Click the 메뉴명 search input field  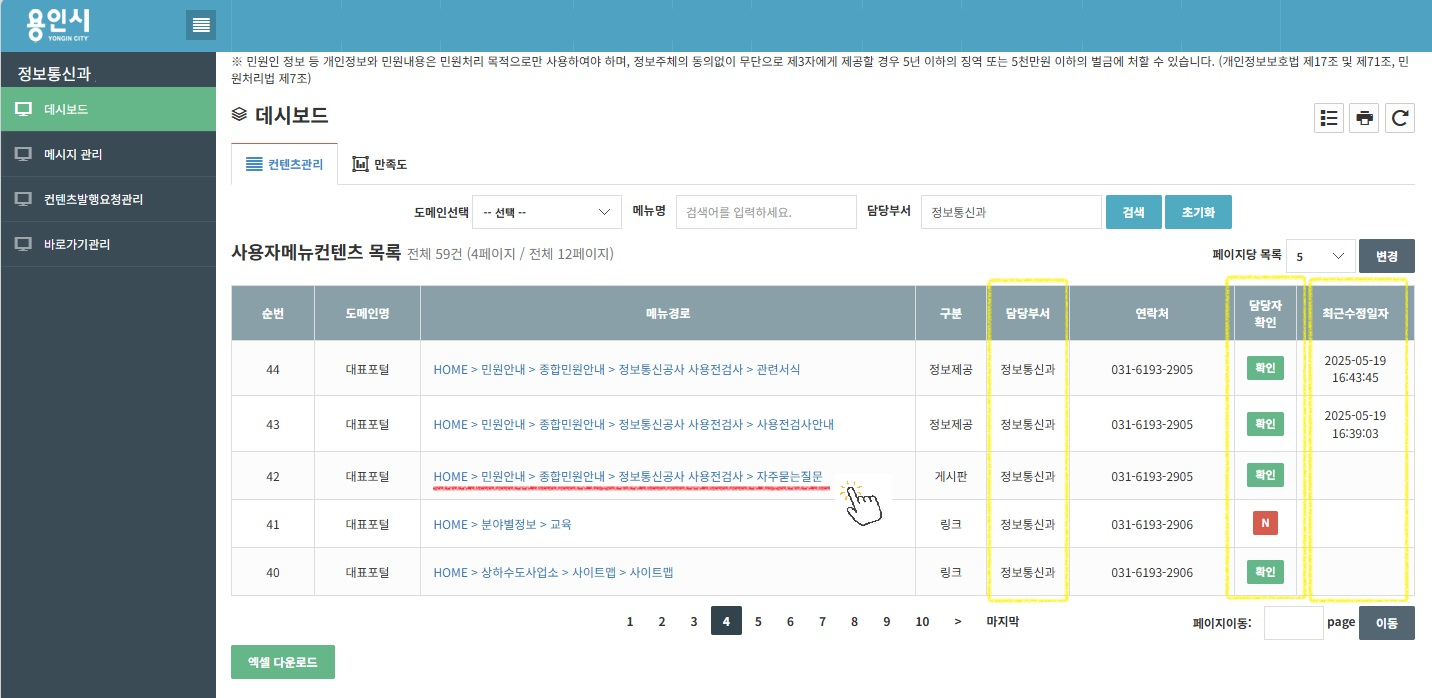coord(766,212)
